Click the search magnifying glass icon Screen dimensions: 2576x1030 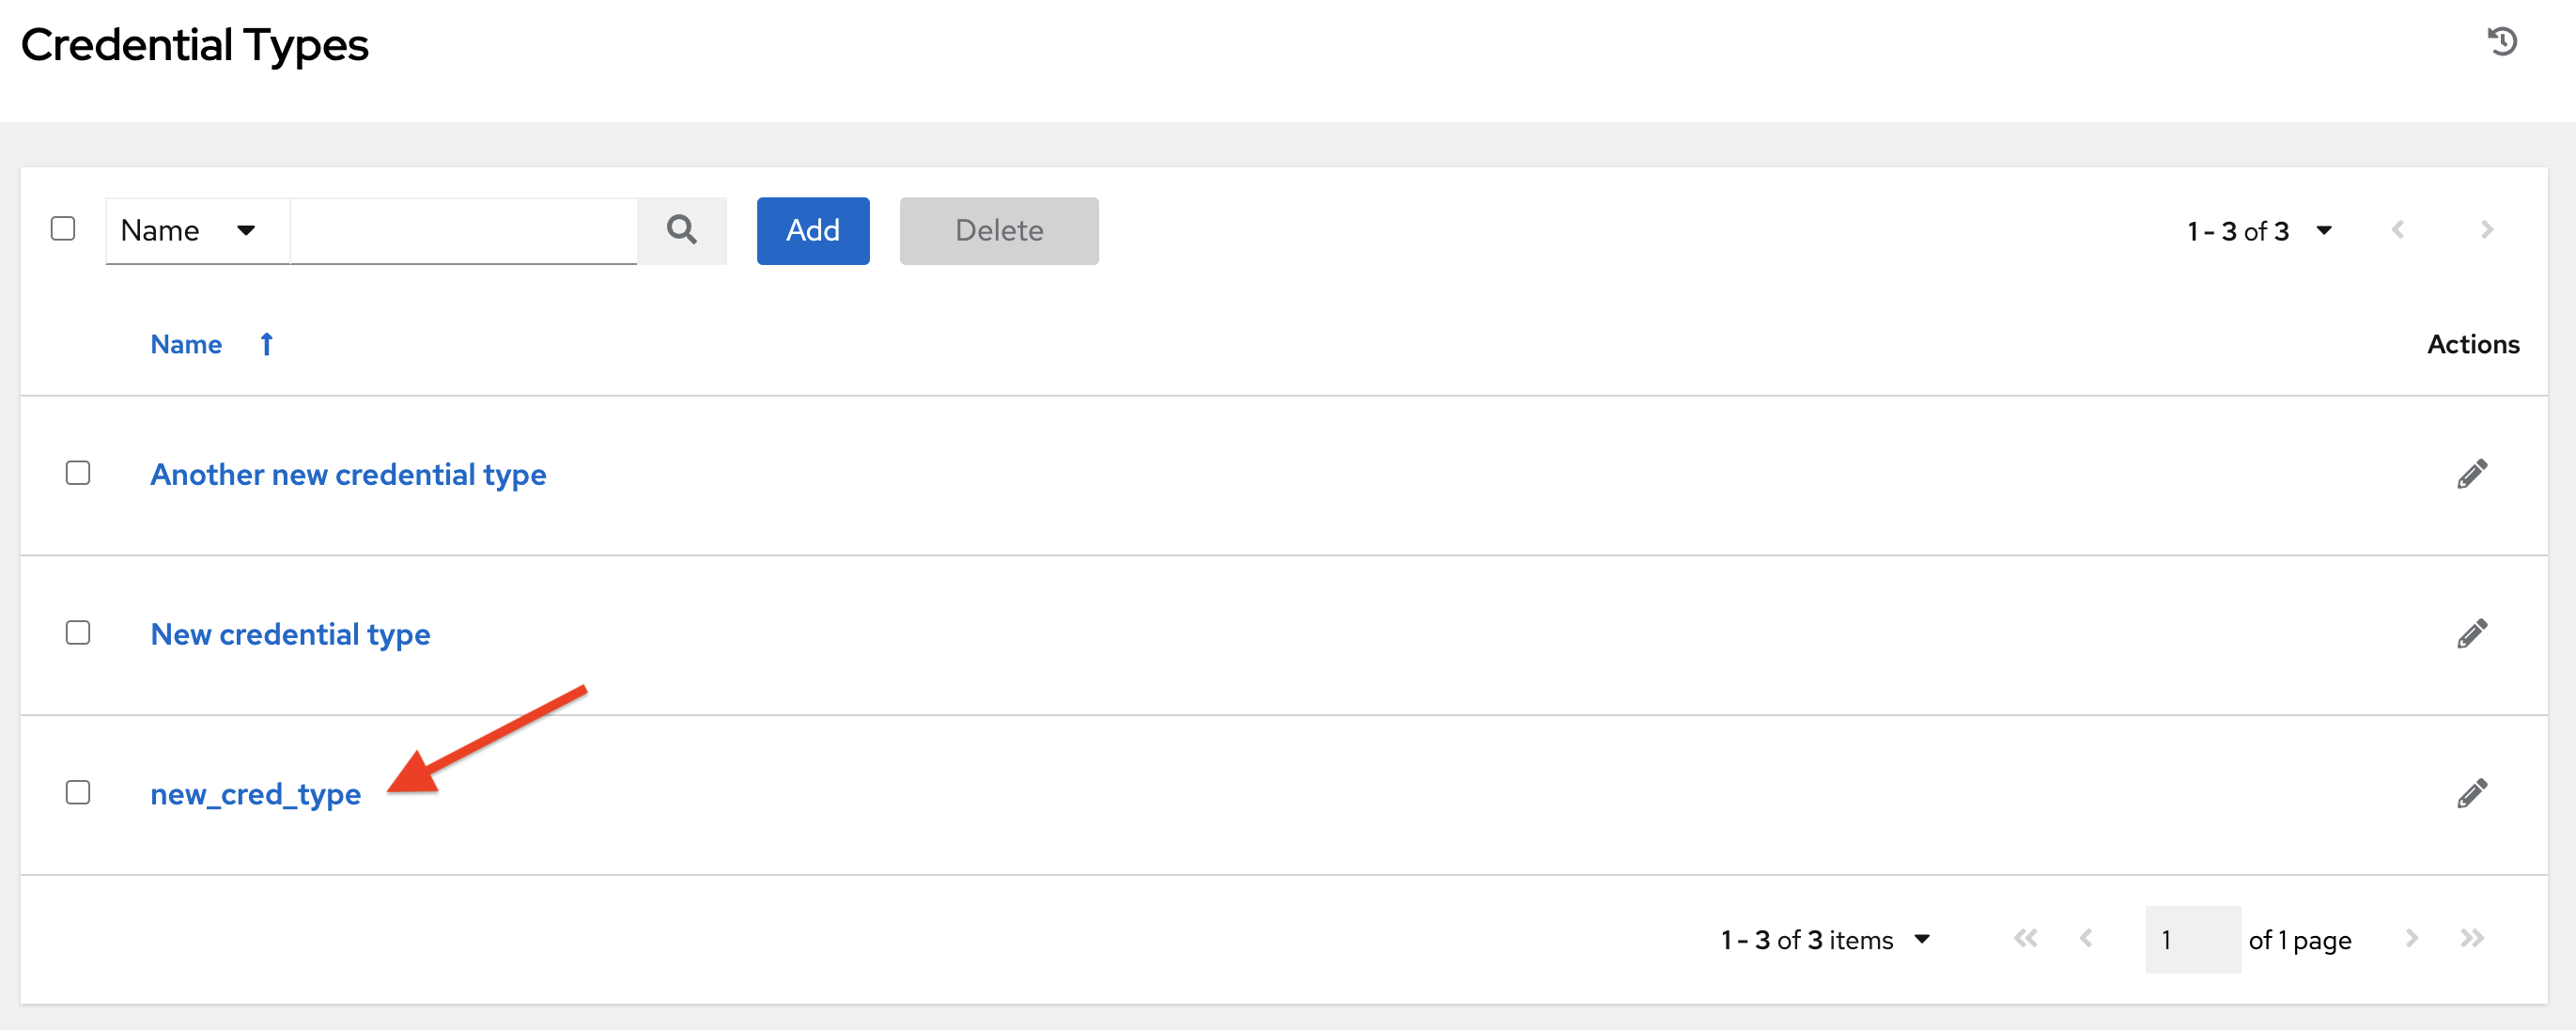682,230
